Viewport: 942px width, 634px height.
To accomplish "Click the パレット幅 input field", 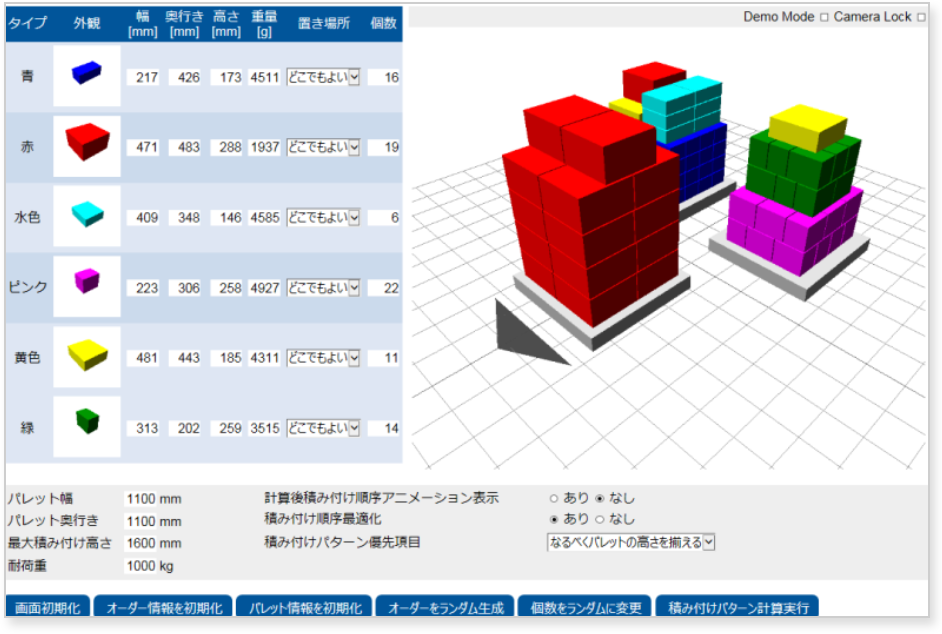I will coord(153,499).
